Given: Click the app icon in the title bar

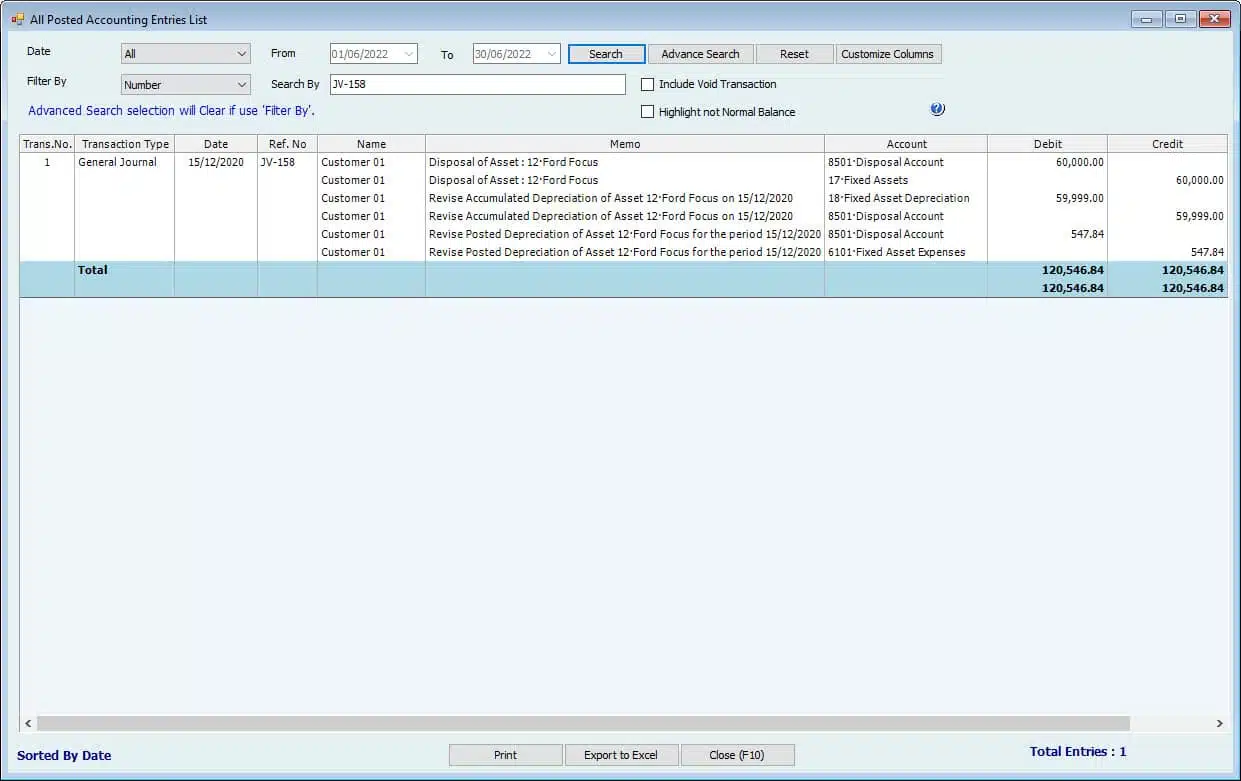Looking at the screenshot, I should coord(17,19).
